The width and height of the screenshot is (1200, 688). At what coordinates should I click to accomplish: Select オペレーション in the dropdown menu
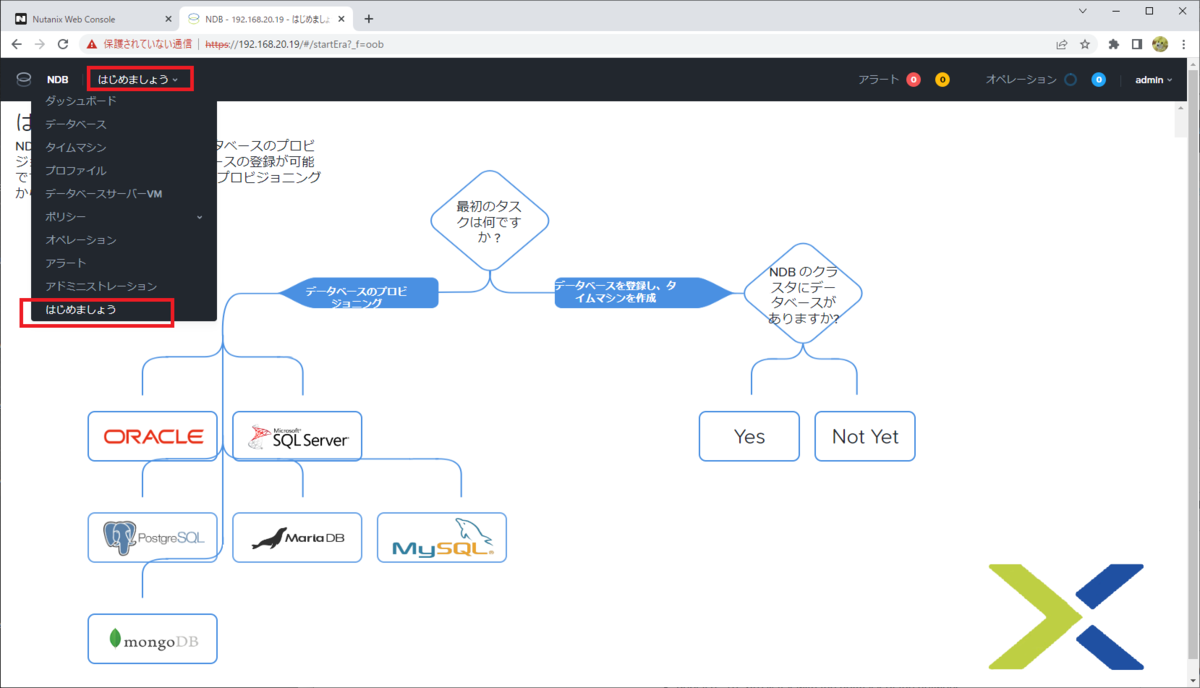(x=81, y=240)
